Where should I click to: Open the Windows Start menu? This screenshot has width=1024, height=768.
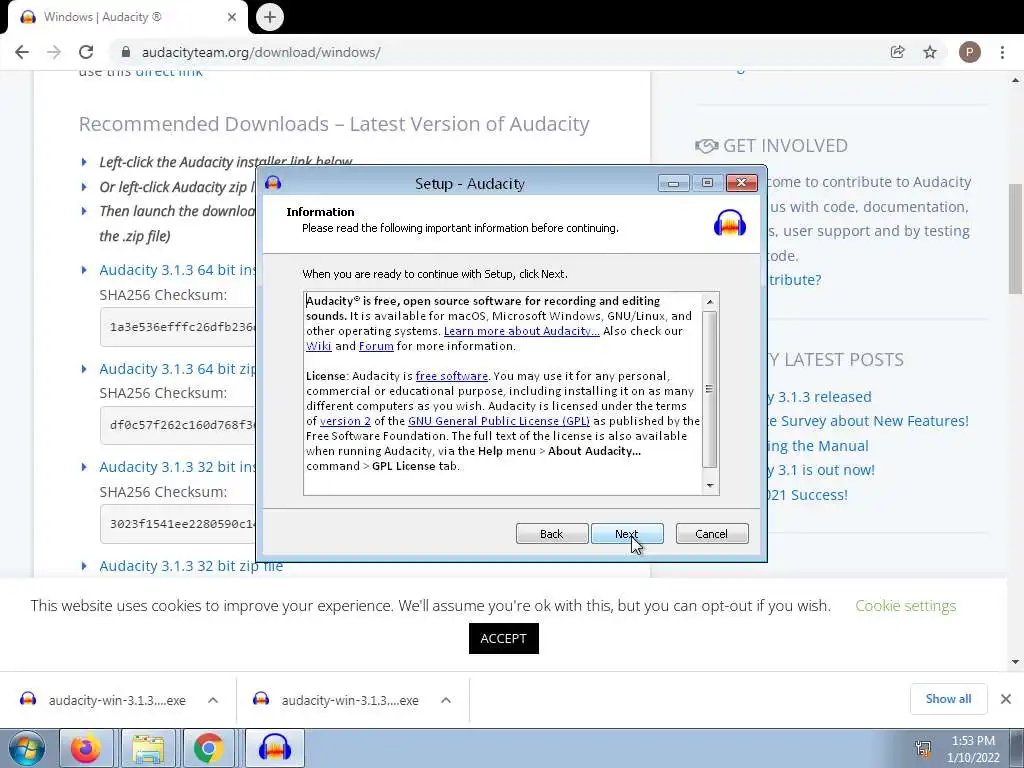pos(26,748)
